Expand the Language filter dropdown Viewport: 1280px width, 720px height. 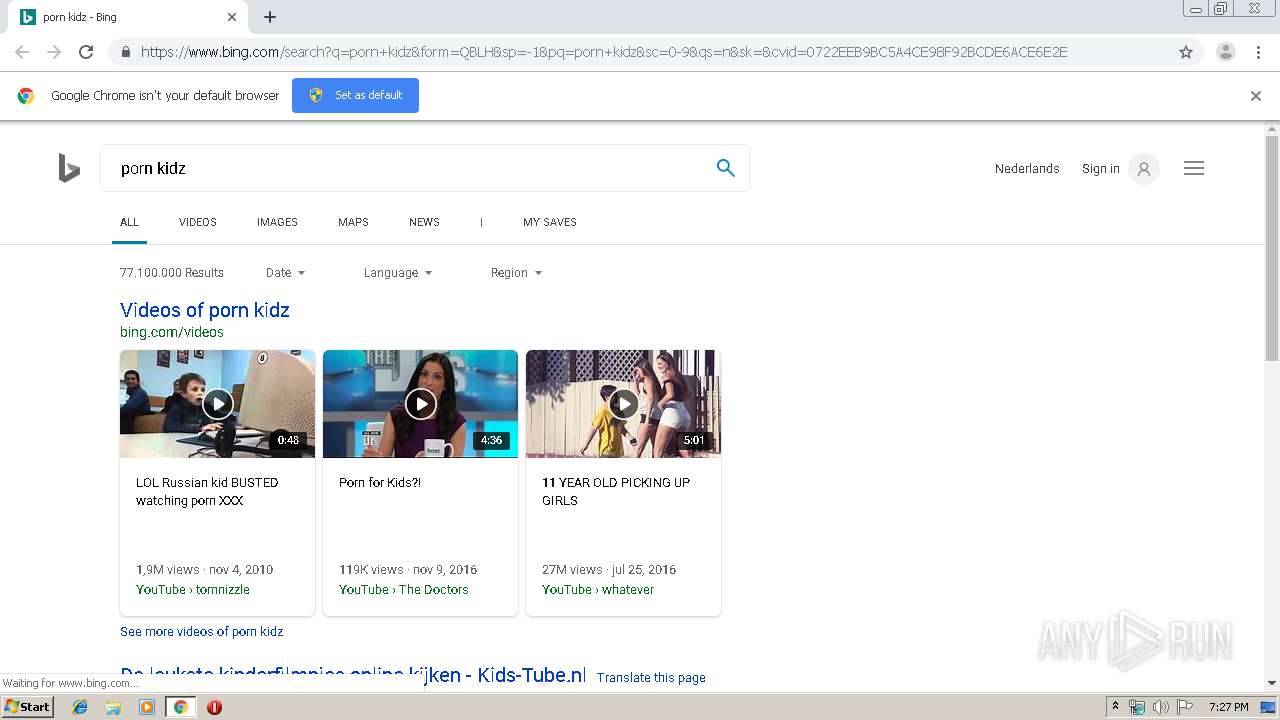click(398, 273)
